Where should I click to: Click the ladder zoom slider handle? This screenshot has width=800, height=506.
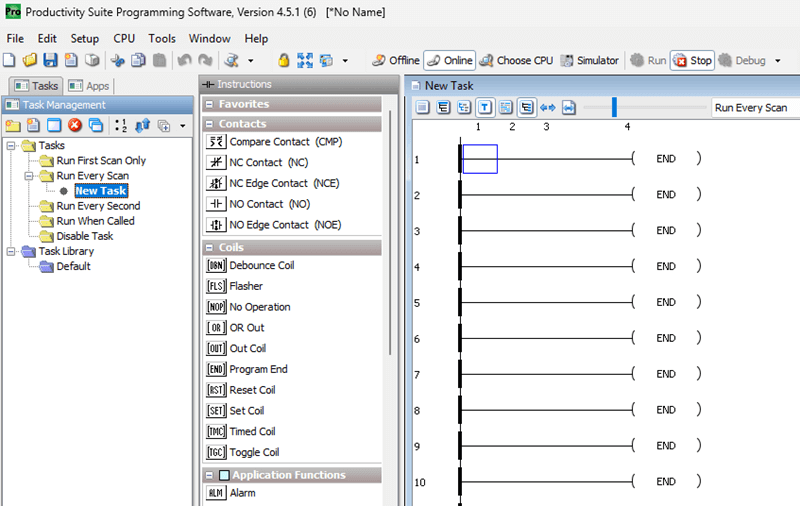pos(614,108)
